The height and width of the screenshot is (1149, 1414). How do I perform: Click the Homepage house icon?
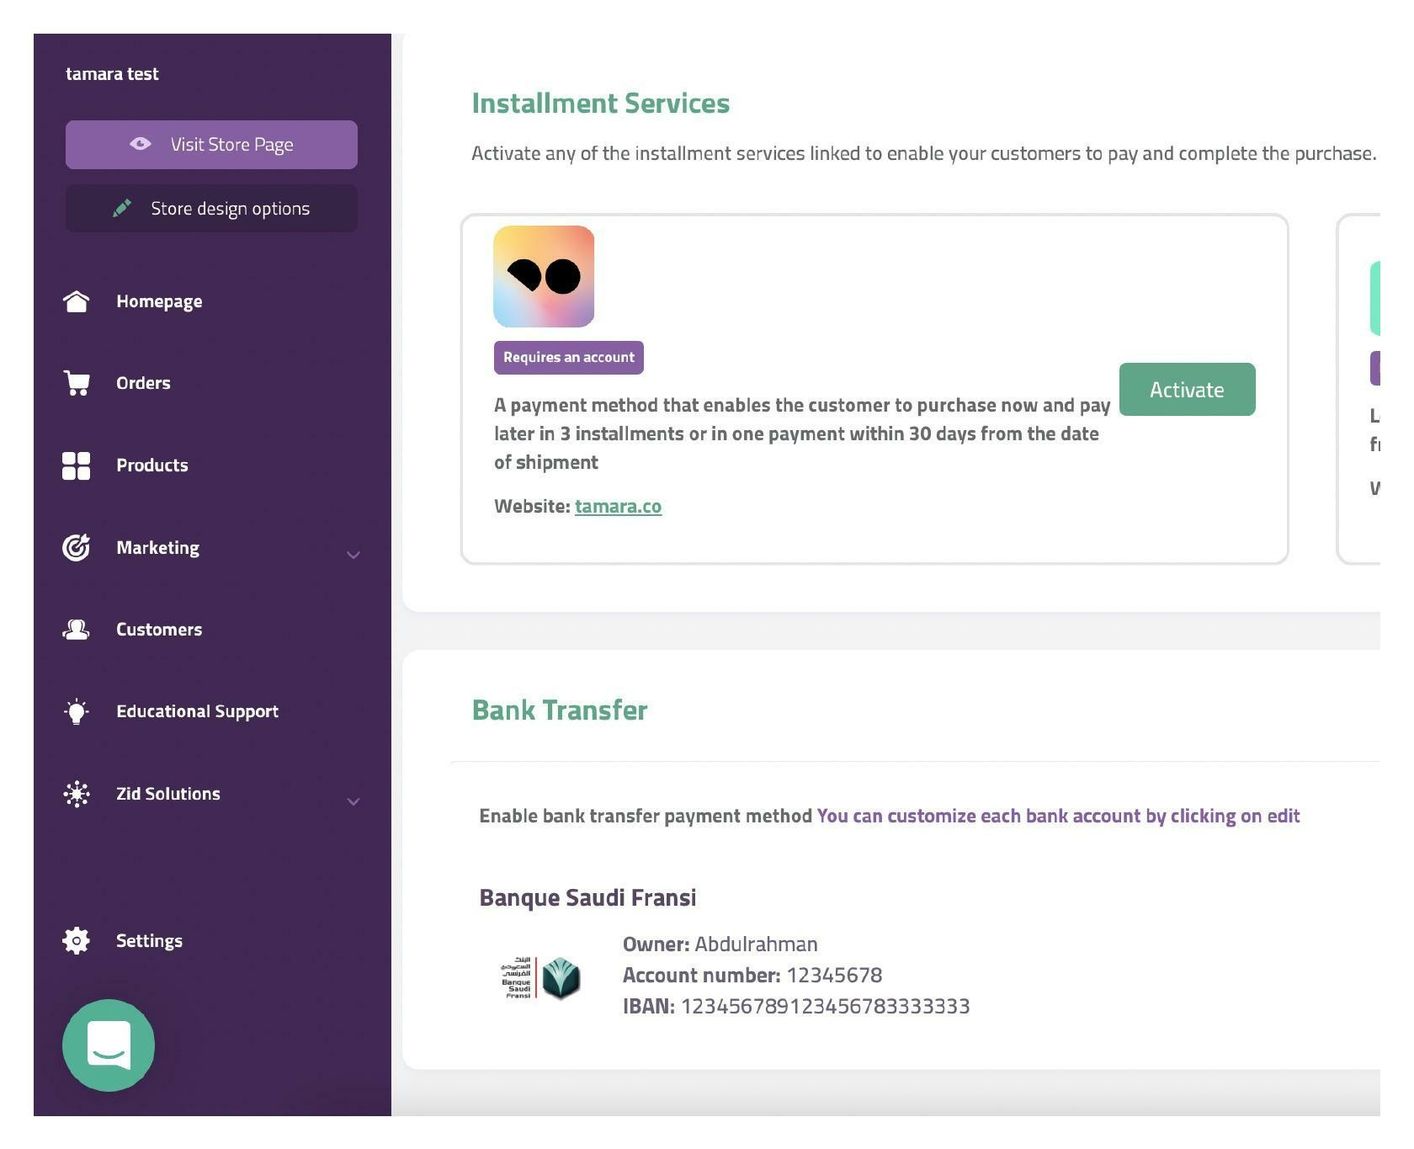76,301
